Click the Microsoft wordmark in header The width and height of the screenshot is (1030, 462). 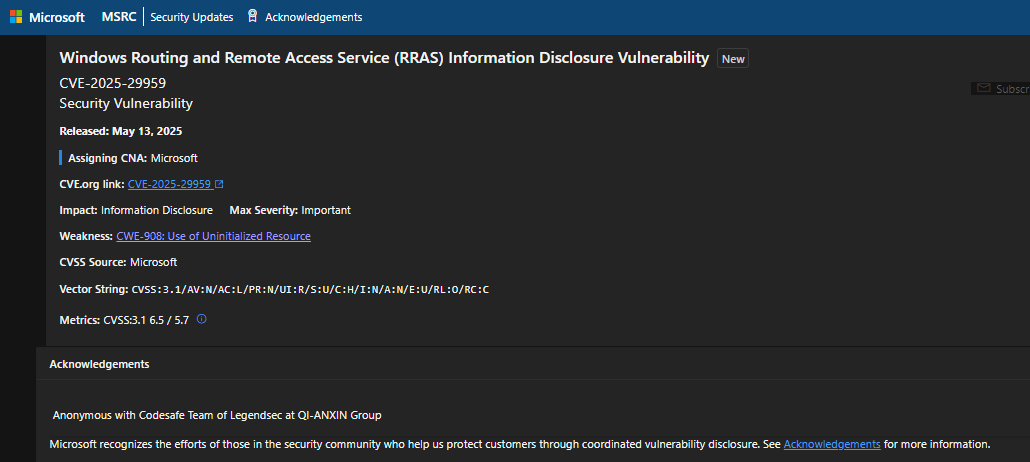[x=57, y=17]
